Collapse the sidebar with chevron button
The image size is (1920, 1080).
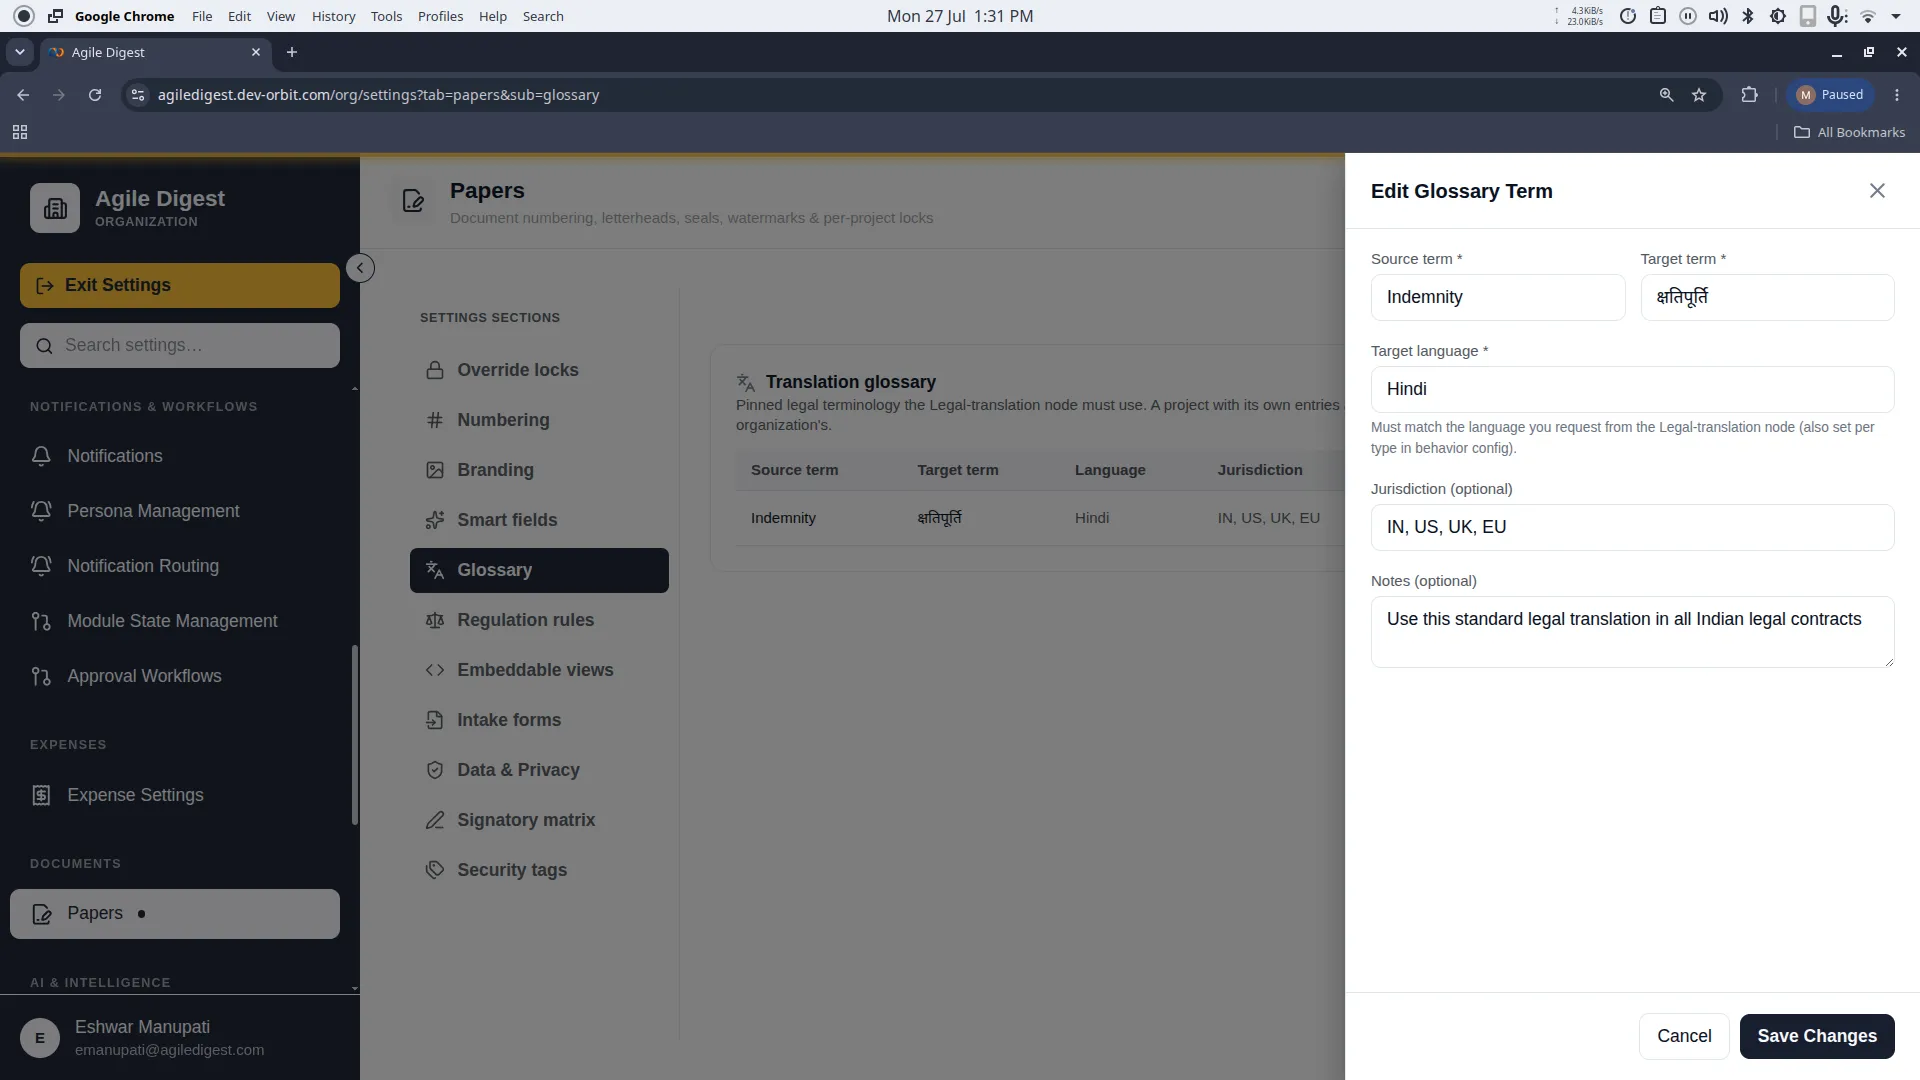coord(360,268)
